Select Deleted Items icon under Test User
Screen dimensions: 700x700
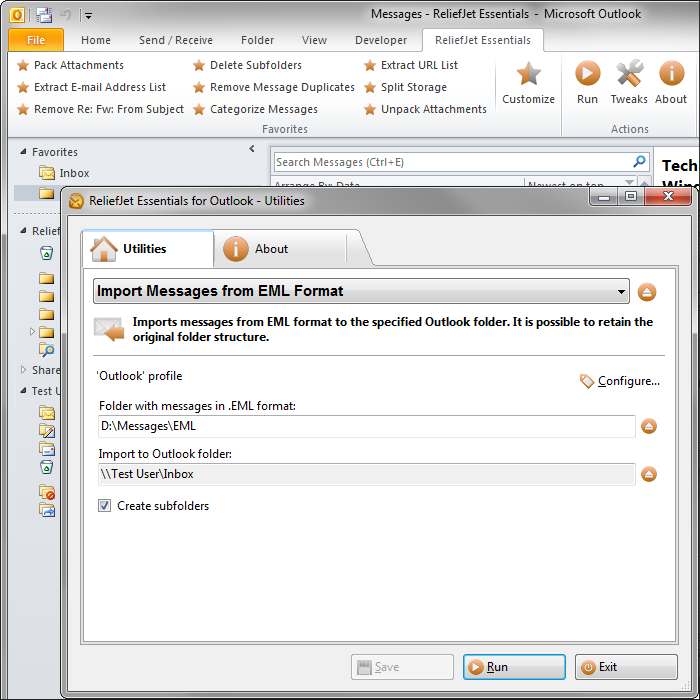coord(46,467)
